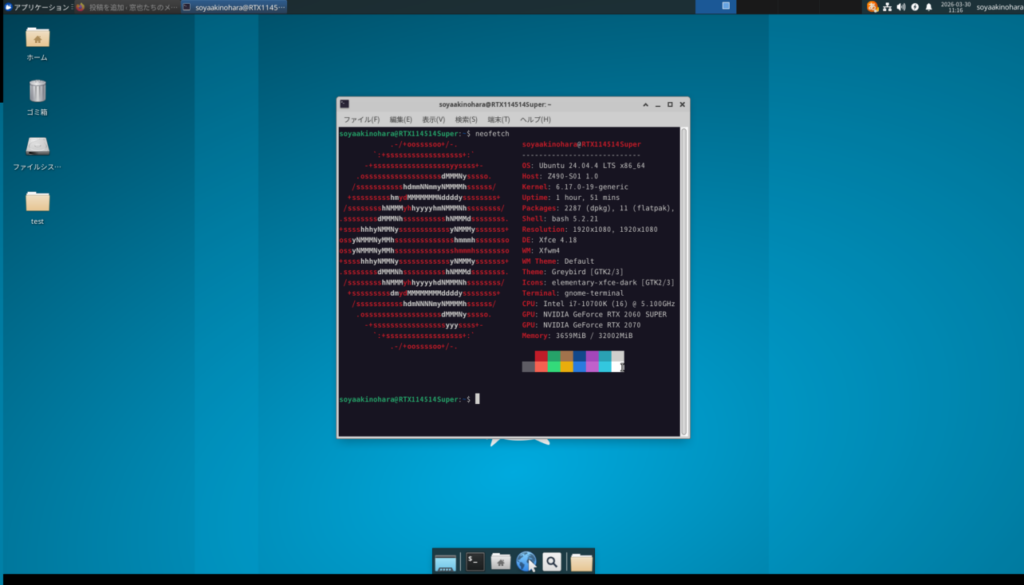Select the ファイルシステム drive desktop icon

pyautogui.click(x=37, y=148)
